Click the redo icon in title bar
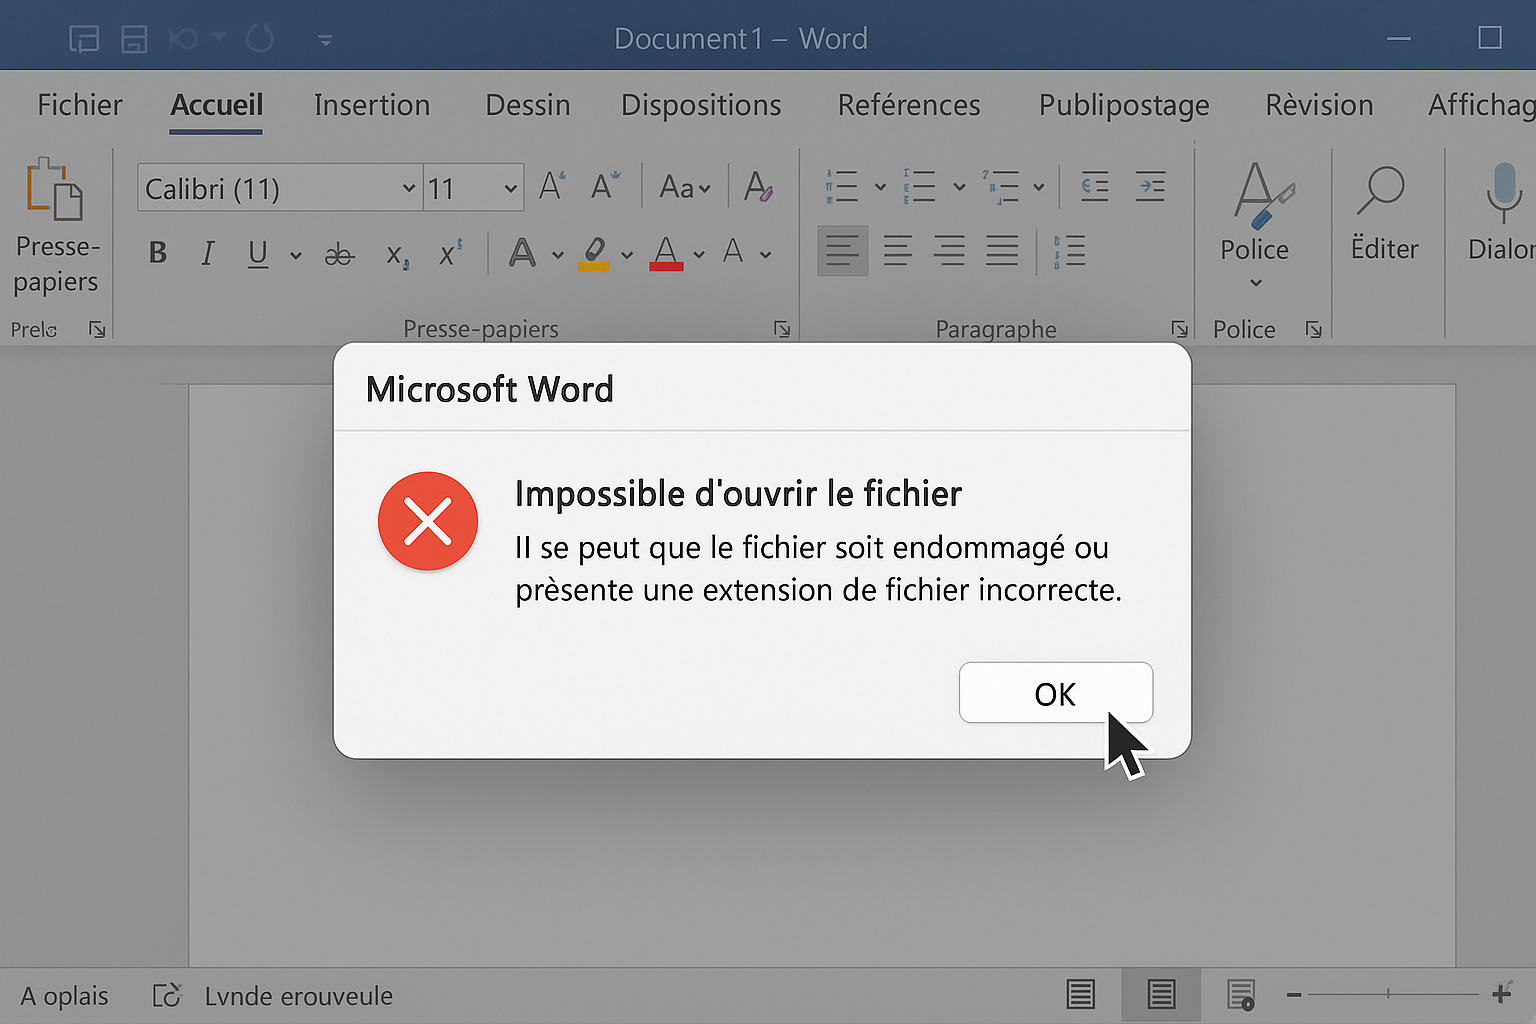Viewport: 1536px width, 1024px height. click(x=260, y=39)
